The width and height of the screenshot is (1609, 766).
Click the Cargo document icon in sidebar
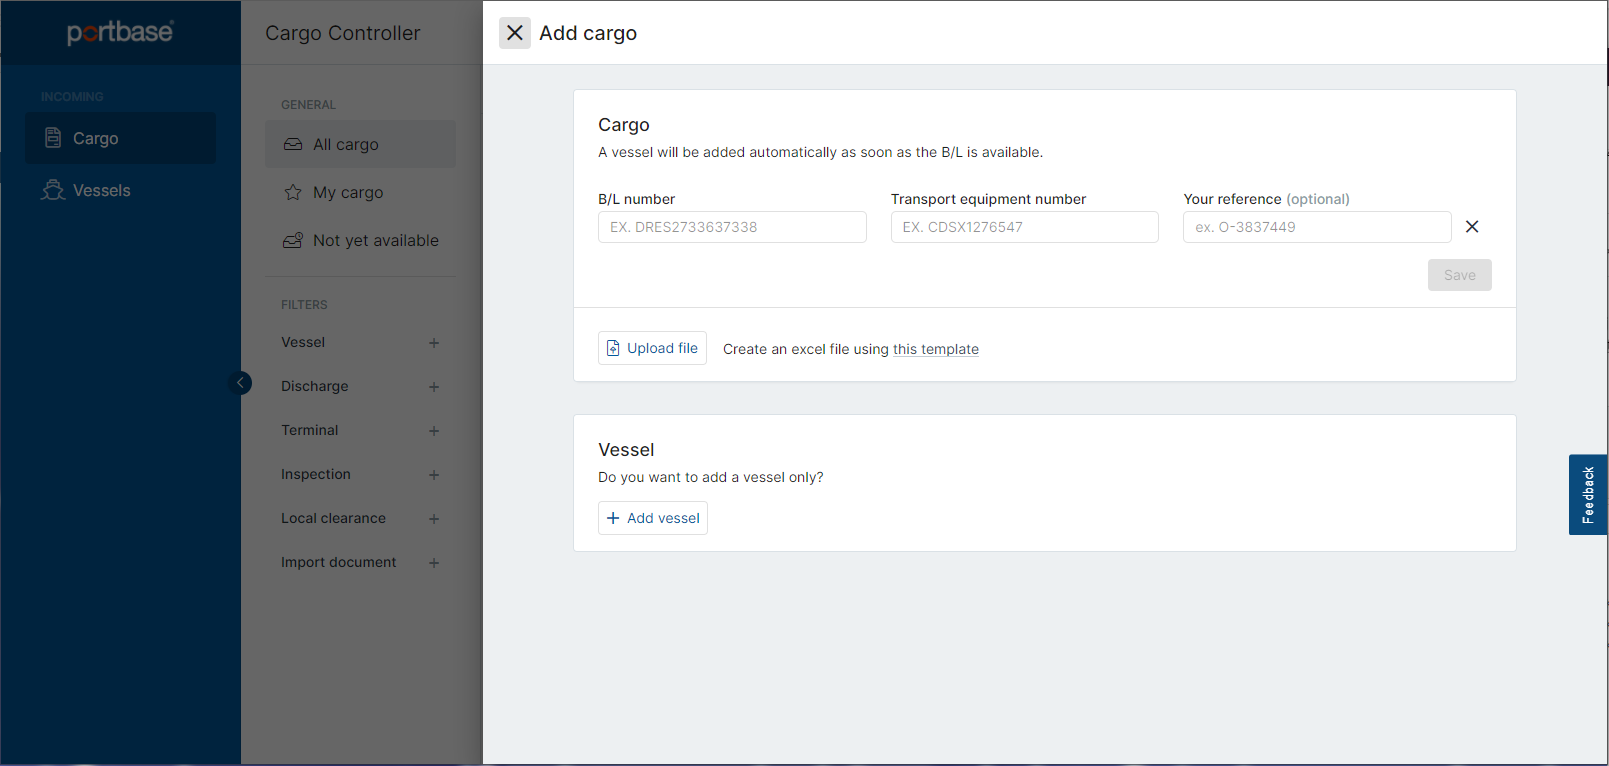tap(53, 138)
